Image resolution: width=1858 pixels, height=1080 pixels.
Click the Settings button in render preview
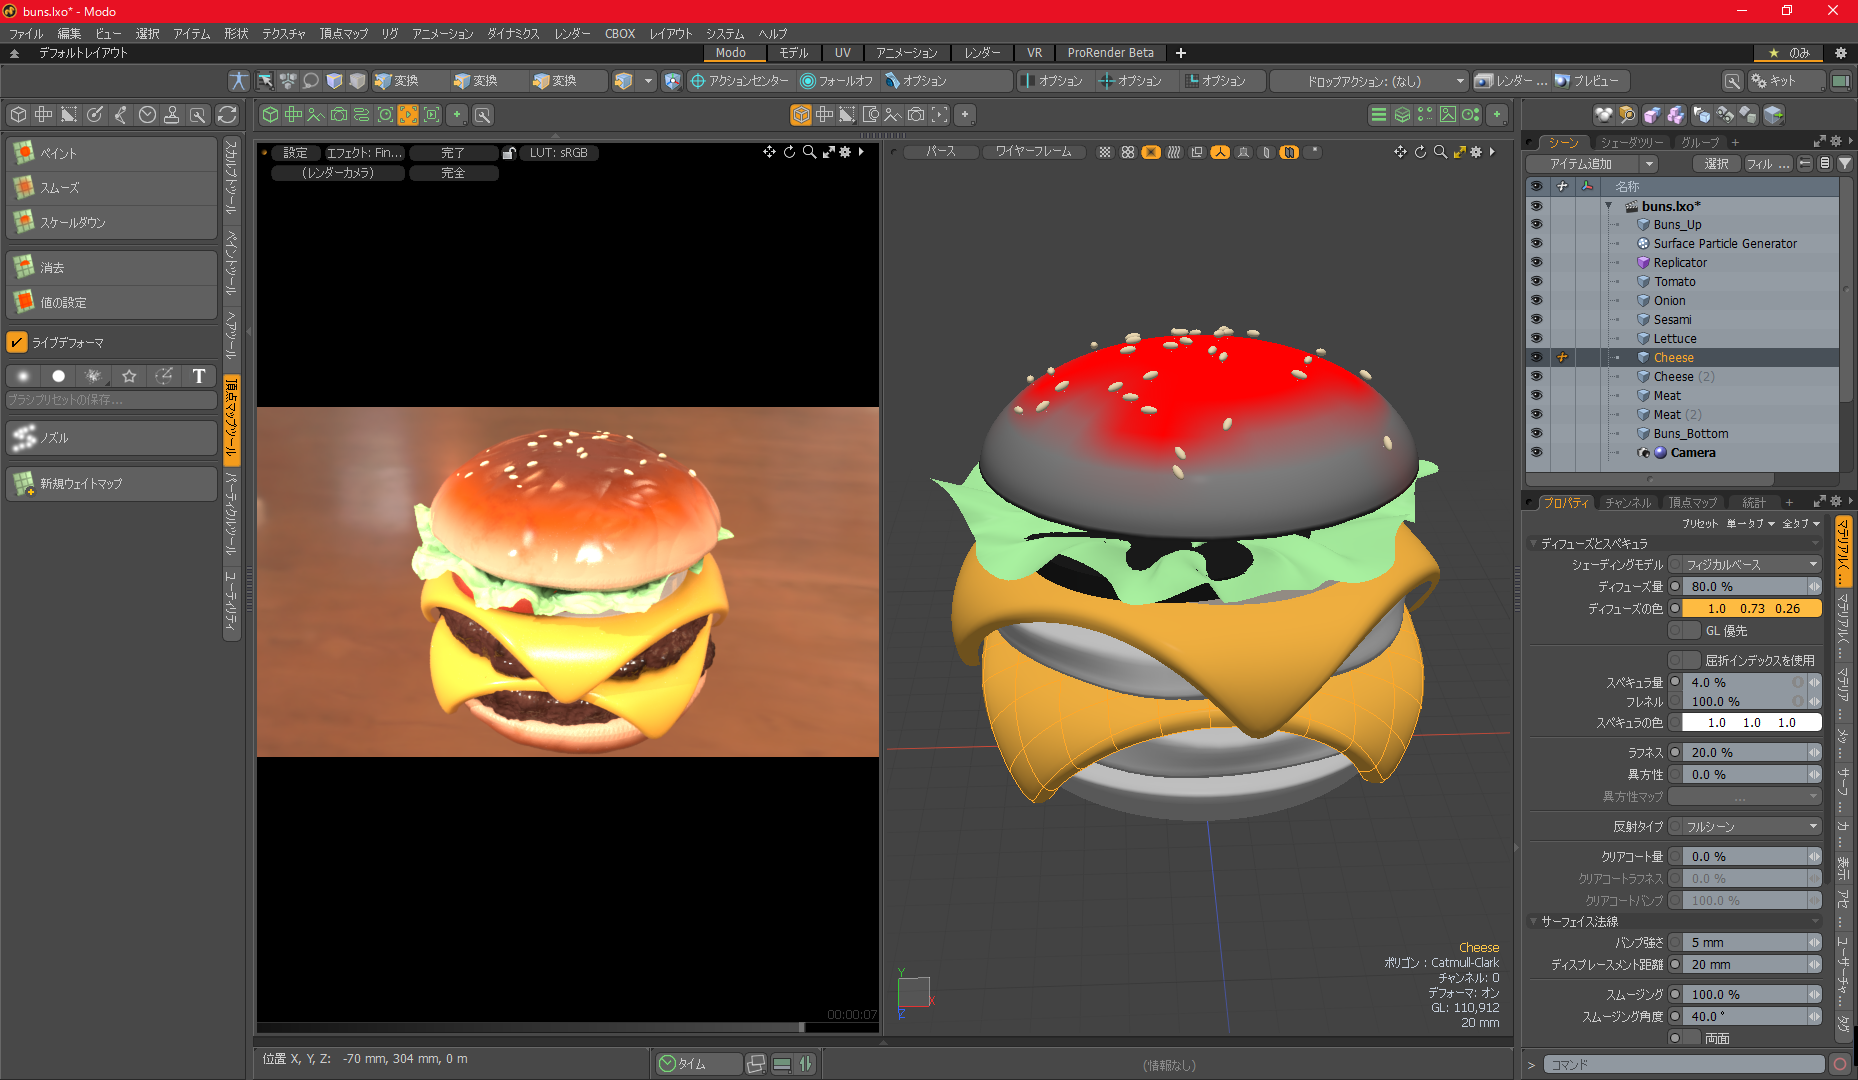pyautogui.click(x=295, y=153)
